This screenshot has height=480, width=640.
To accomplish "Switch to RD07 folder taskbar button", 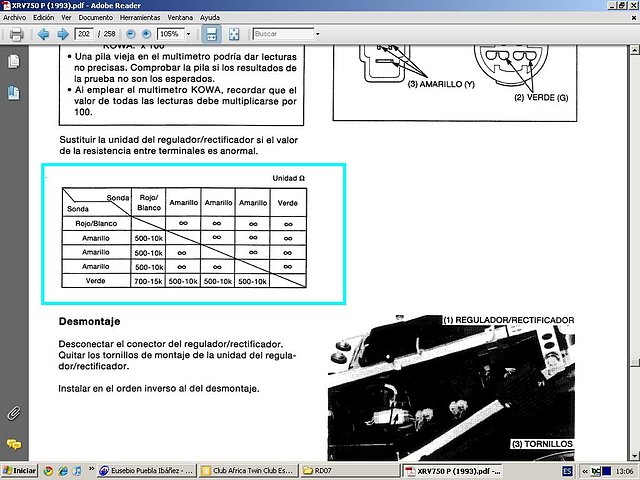I will pyautogui.click(x=350, y=471).
